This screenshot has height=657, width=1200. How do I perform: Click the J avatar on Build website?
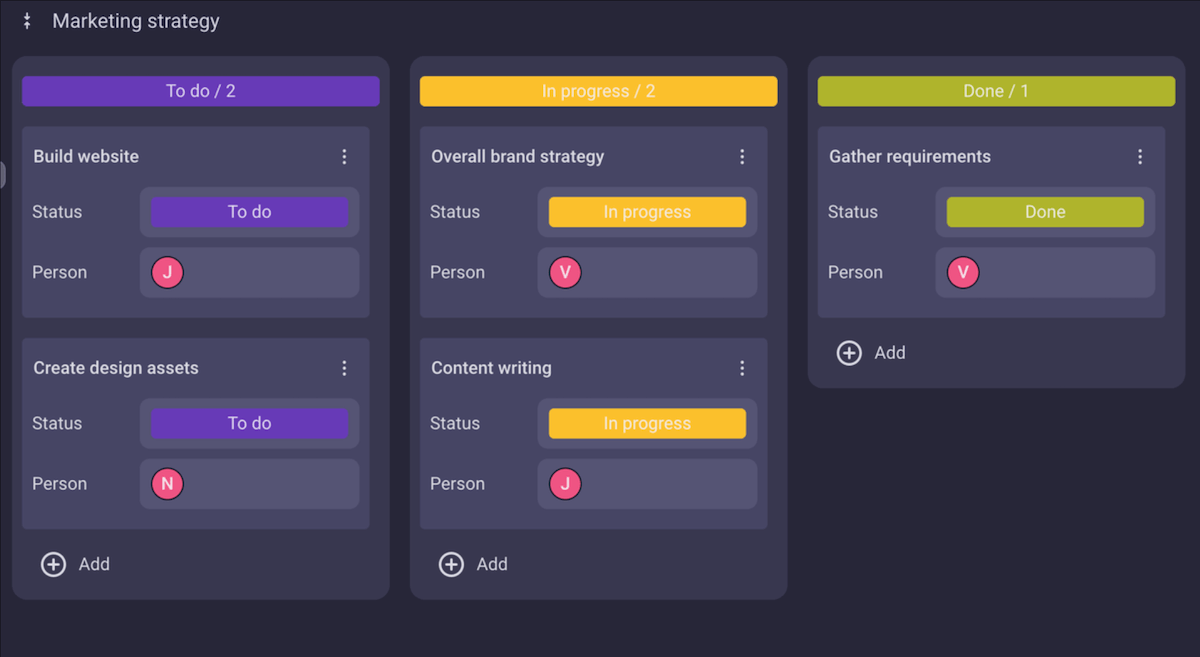(167, 272)
